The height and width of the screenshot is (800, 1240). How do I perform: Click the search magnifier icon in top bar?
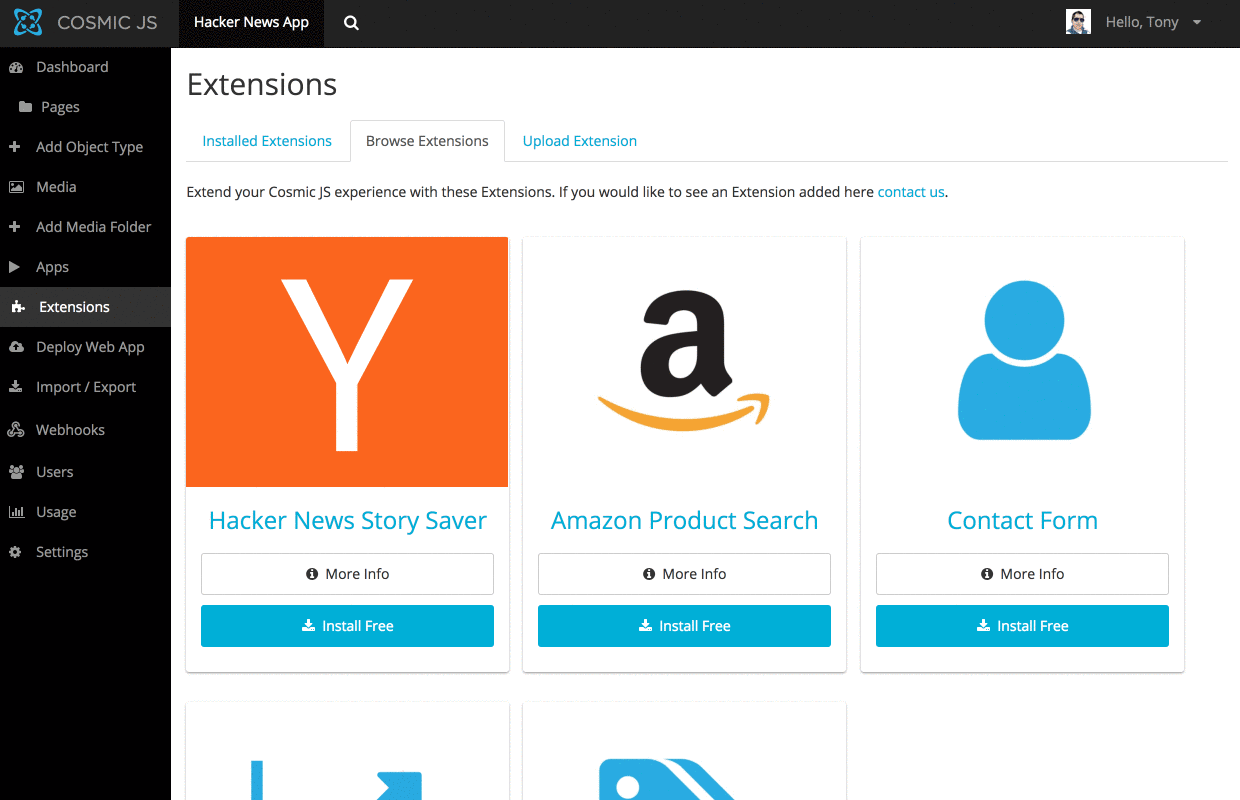[x=351, y=23]
